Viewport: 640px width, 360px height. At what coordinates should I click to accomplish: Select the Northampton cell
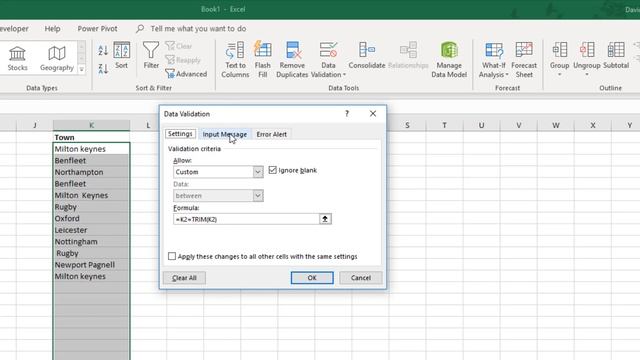91,172
